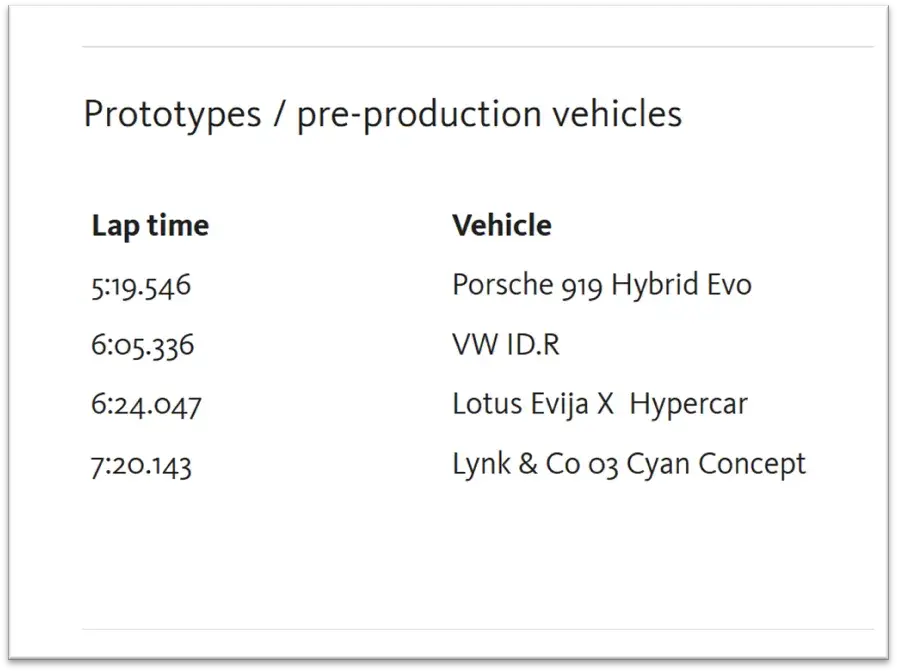899x672 pixels.
Task: Click the word Hybrid in Porsche row
Action: (x=655, y=286)
